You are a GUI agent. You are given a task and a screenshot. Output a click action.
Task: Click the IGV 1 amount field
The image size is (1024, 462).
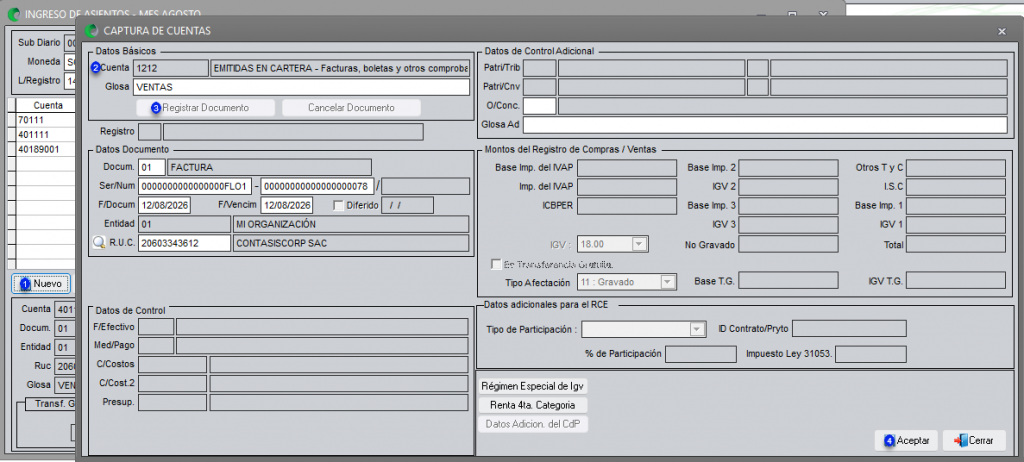(956, 225)
